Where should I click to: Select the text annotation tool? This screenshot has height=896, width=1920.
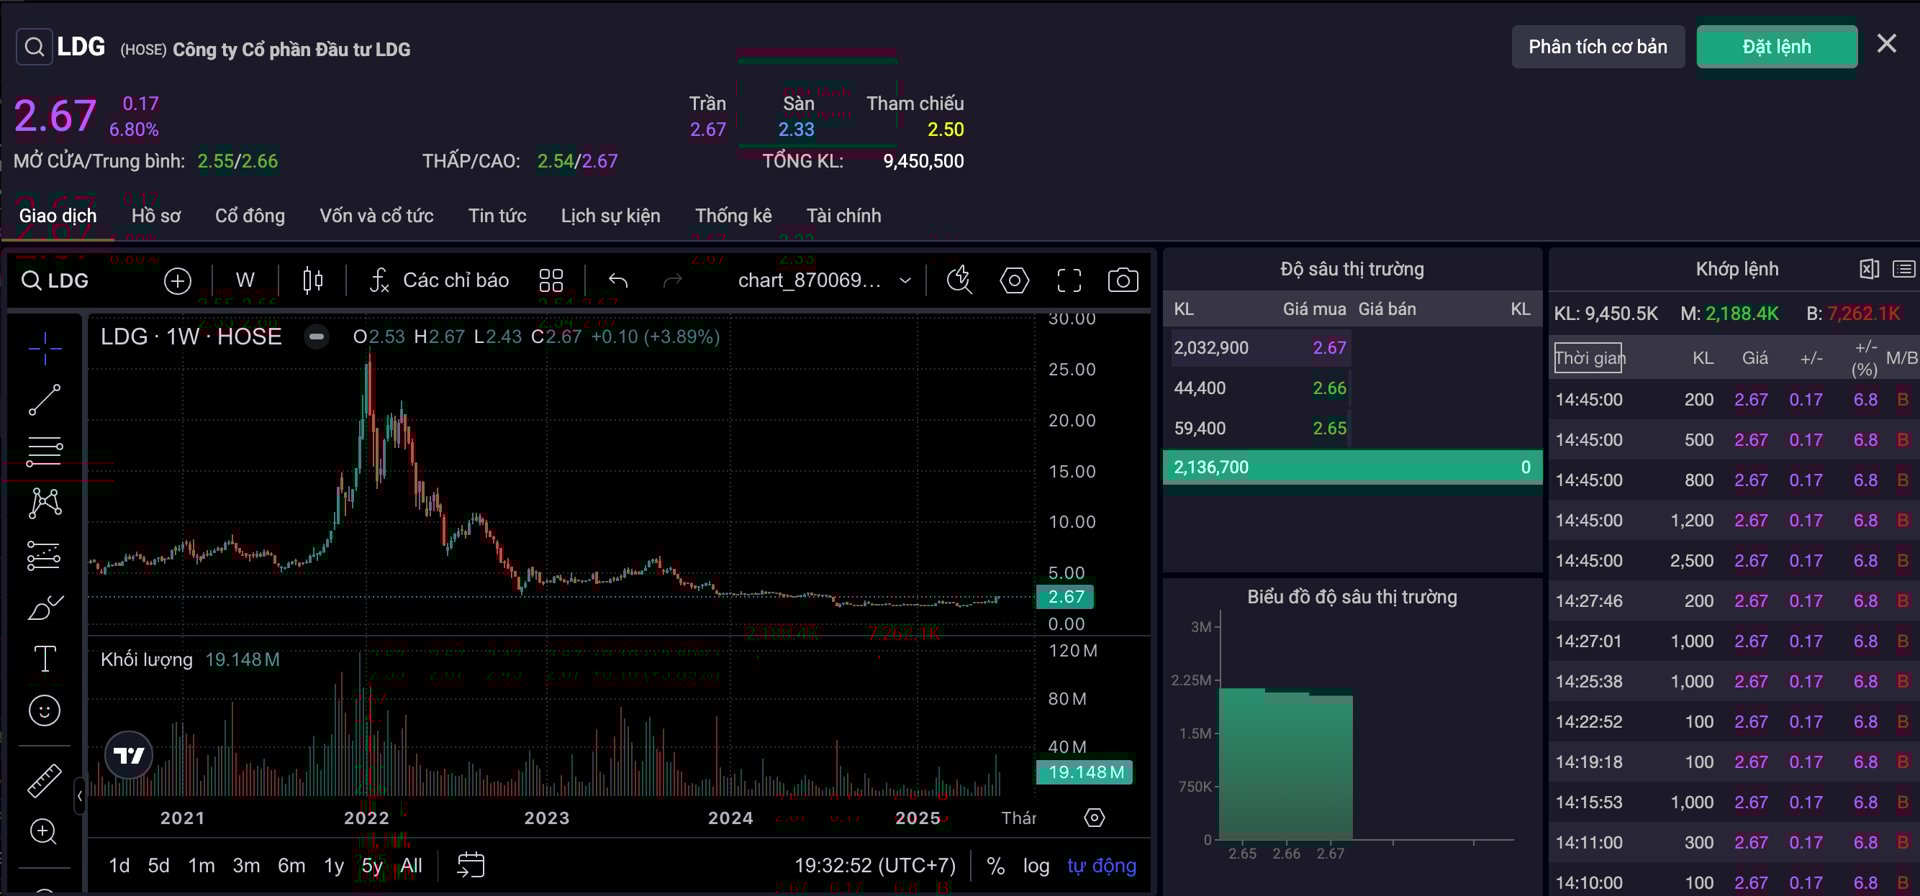pos(45,658)
